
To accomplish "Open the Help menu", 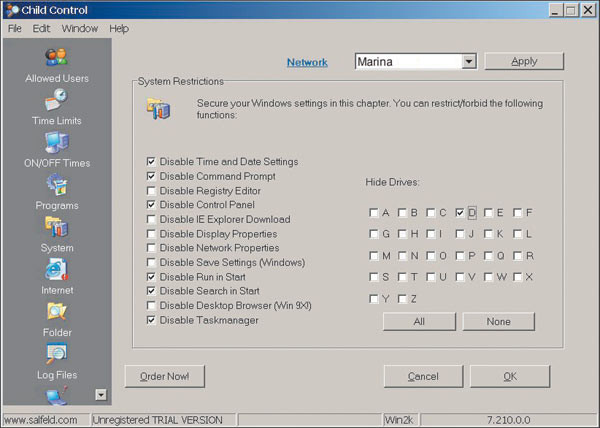I will click(119, 28).
